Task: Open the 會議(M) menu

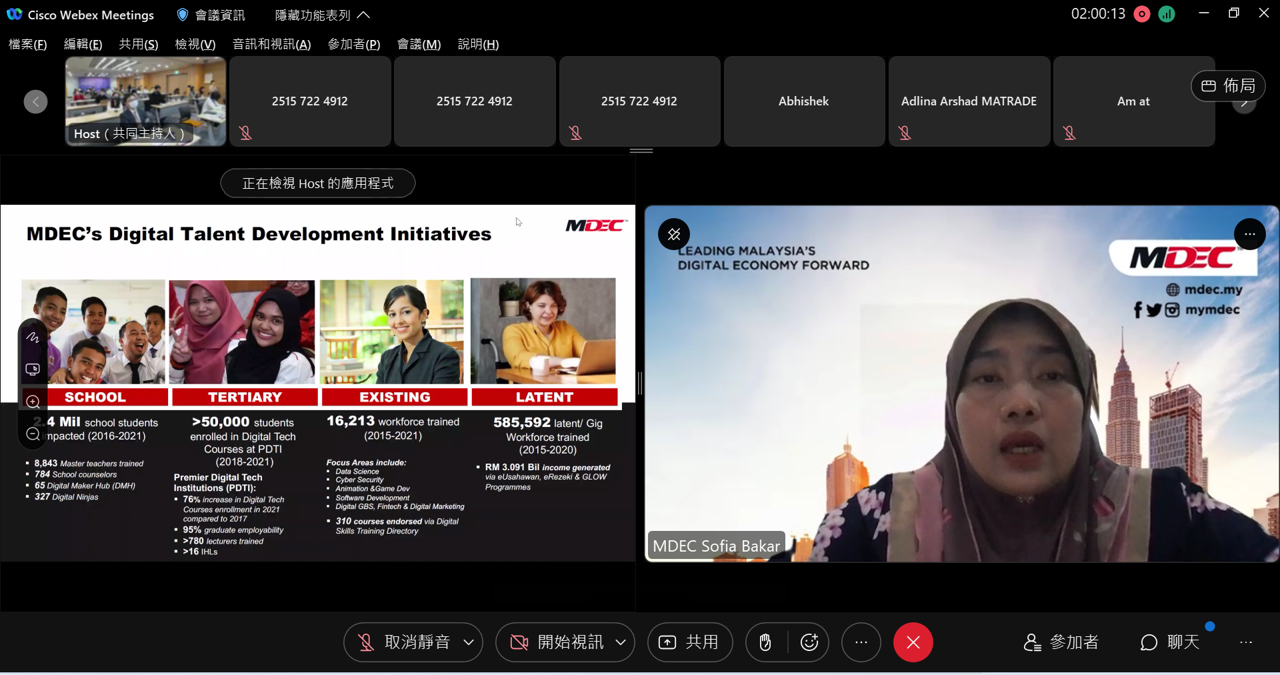Action: tap(419, 44)
